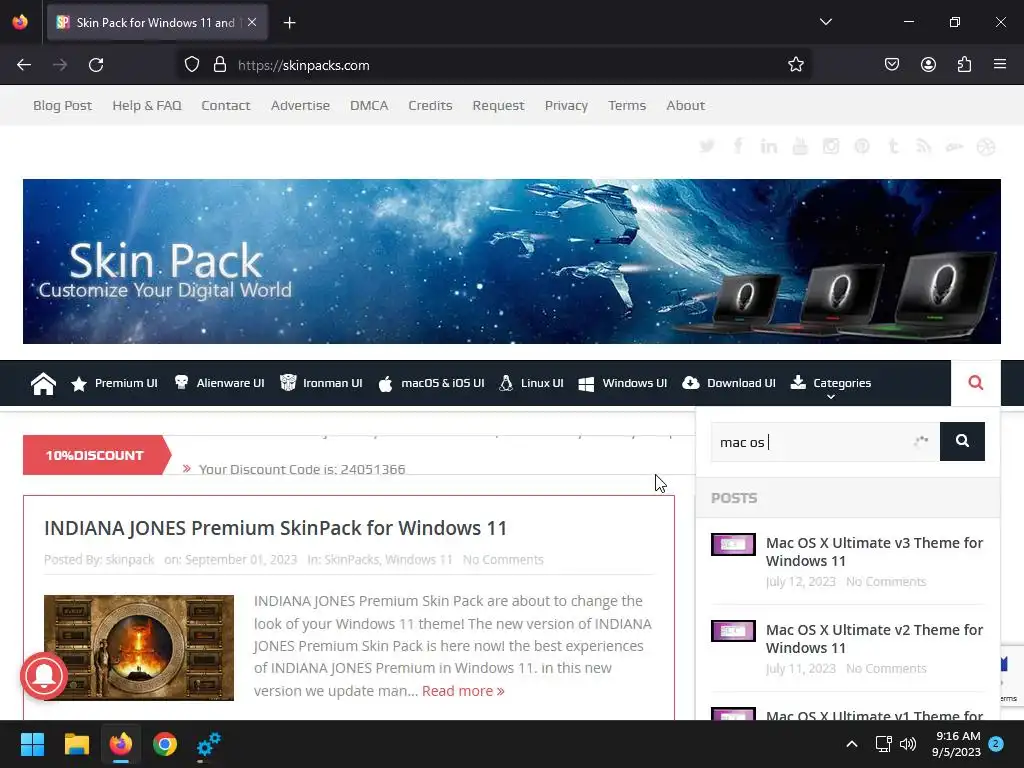Open File Explorer from taskbar
The height and width of the screenshot is (768, 1024).
click(76, 744)
